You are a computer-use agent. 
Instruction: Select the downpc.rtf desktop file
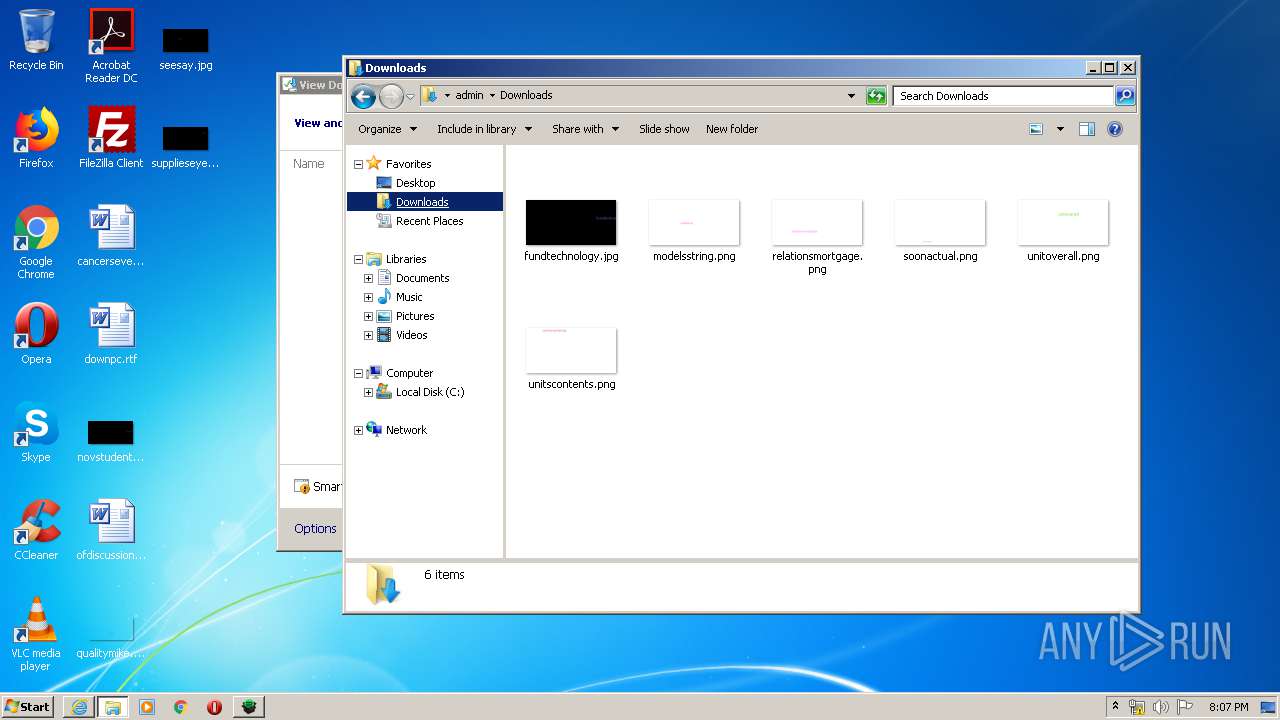[111, 334]
